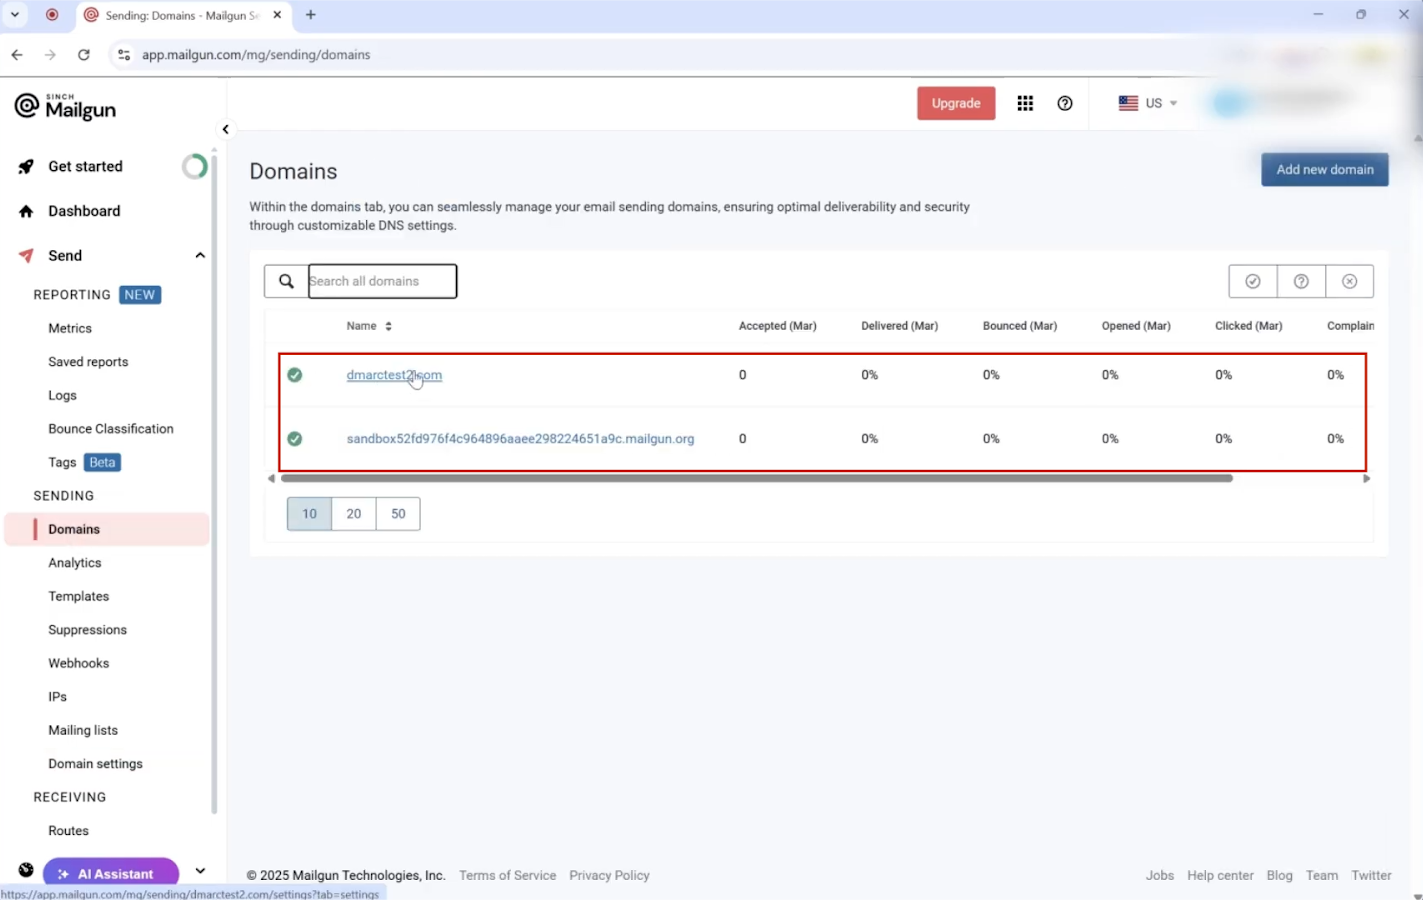Click the horizontal table scrollbar

coord(756,478)
